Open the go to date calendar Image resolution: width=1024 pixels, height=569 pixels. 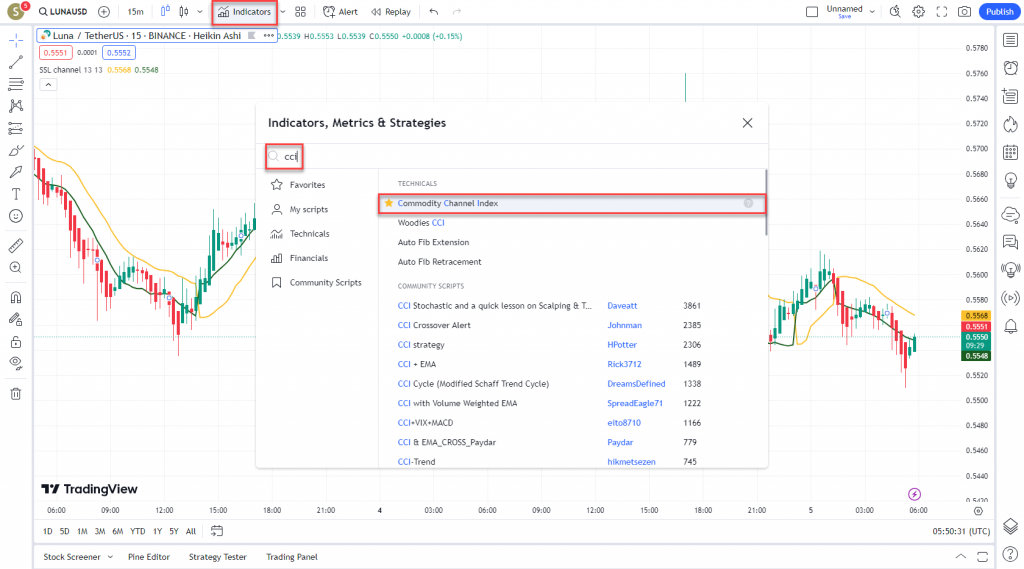click(217, 532)
